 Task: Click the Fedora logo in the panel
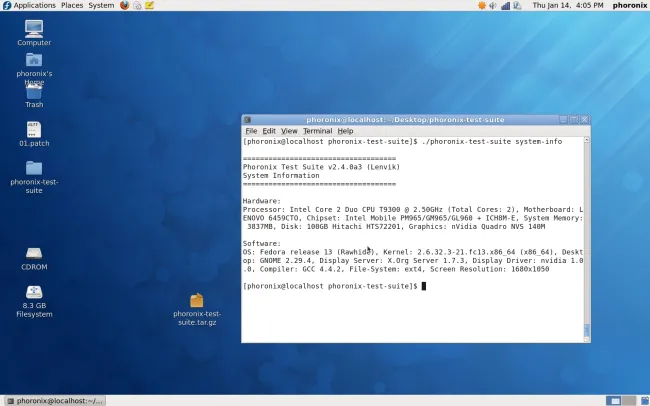[7, 5]
